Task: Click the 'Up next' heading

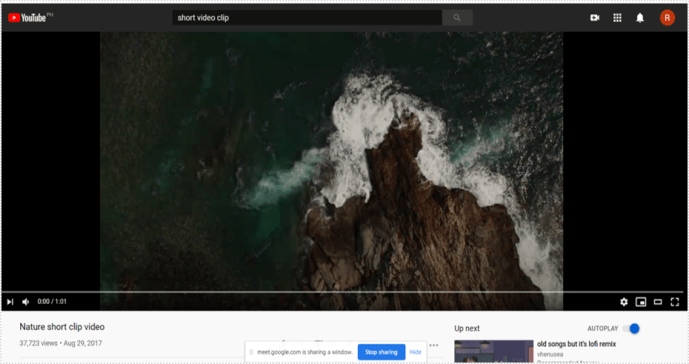Action: point(467,328)
